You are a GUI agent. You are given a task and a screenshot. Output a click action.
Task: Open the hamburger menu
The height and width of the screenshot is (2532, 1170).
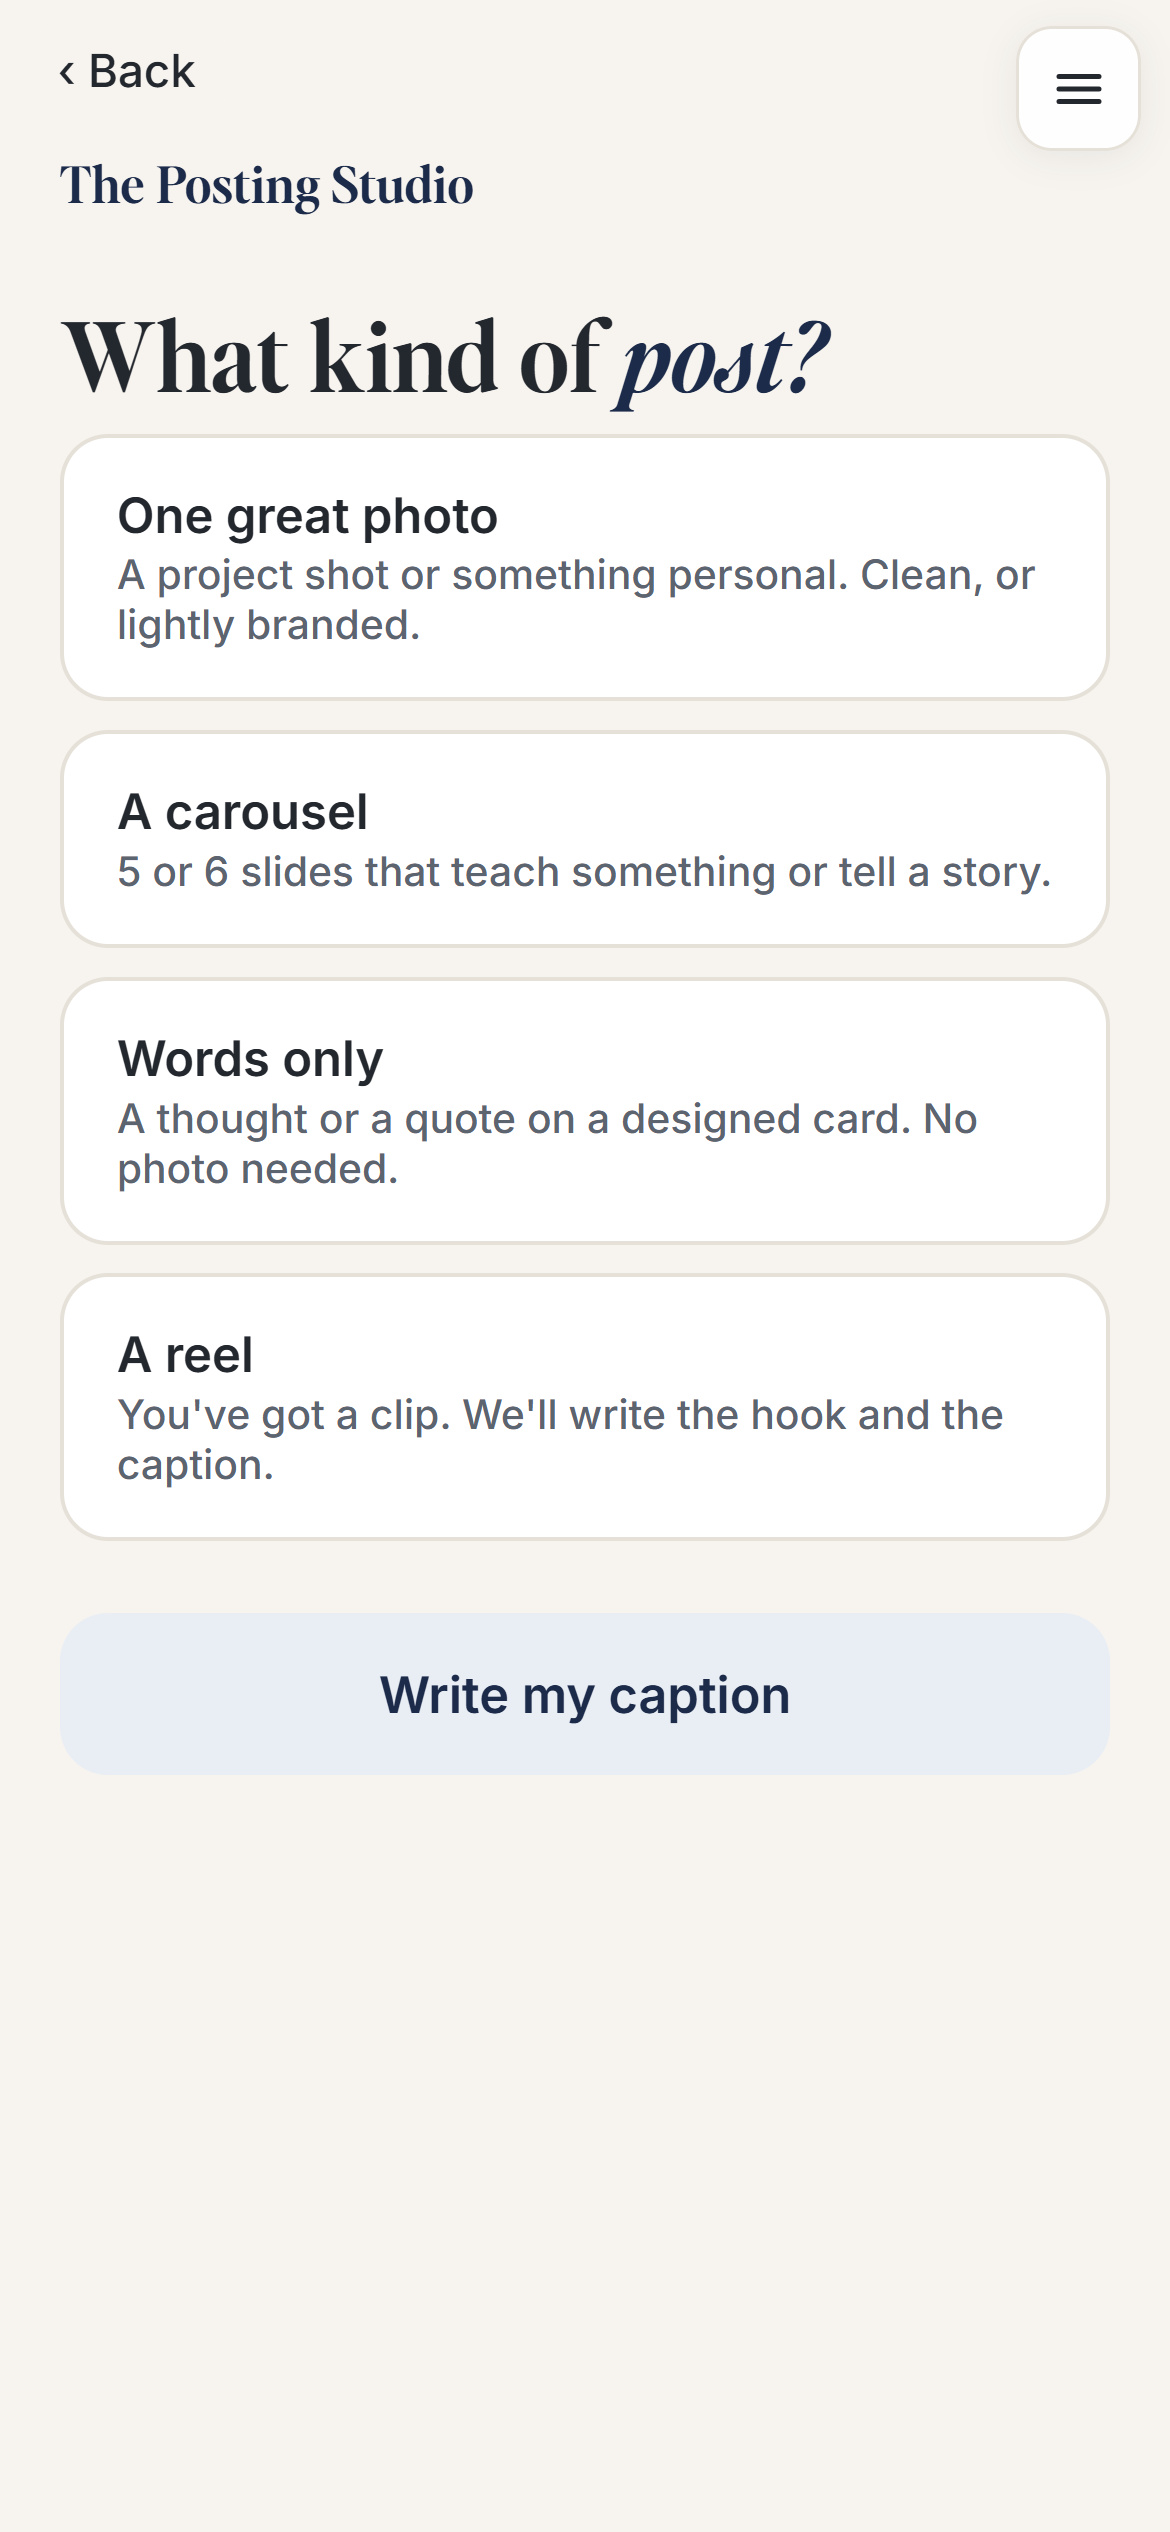[1078, 89]
